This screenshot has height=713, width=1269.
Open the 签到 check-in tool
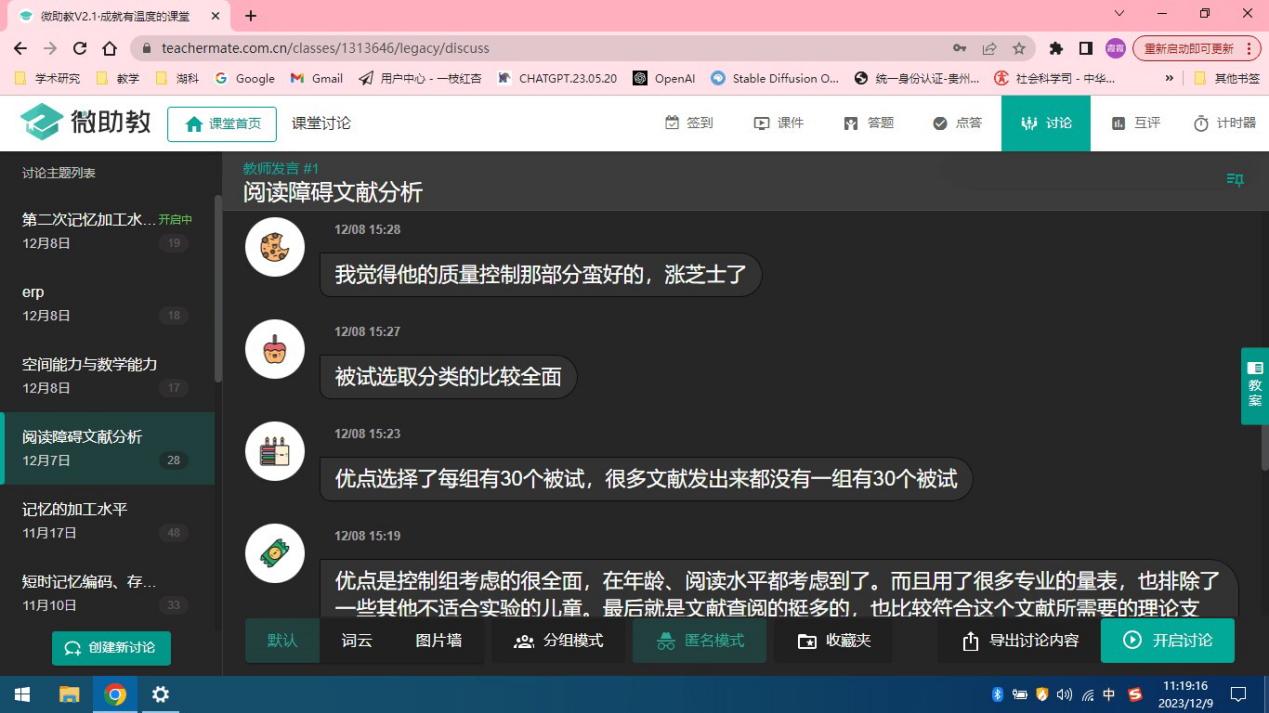point(689,123)
